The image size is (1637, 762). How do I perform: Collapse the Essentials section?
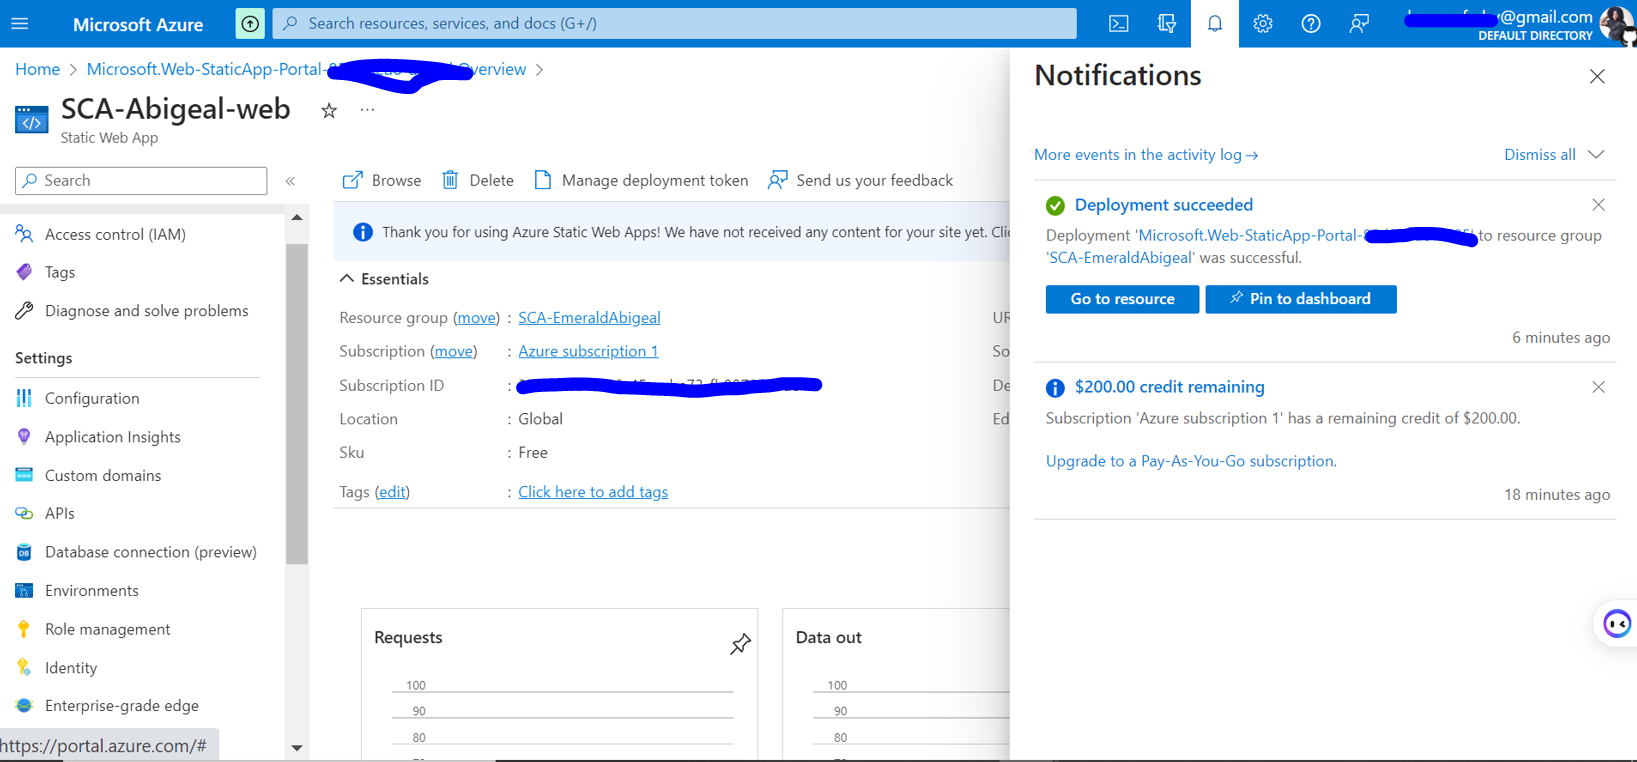tap(347, 279)
